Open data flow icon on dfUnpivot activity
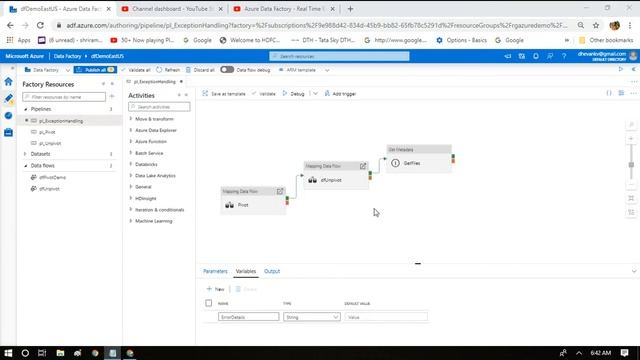This screenshot has width=640, height=360. (x=363, y=166)
